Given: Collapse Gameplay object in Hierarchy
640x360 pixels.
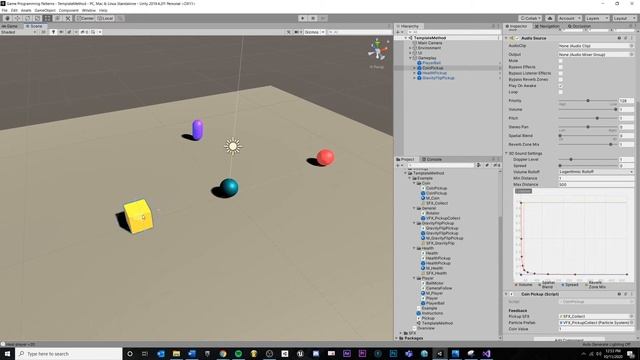Looking at the screenshot, I should (411, 58).
